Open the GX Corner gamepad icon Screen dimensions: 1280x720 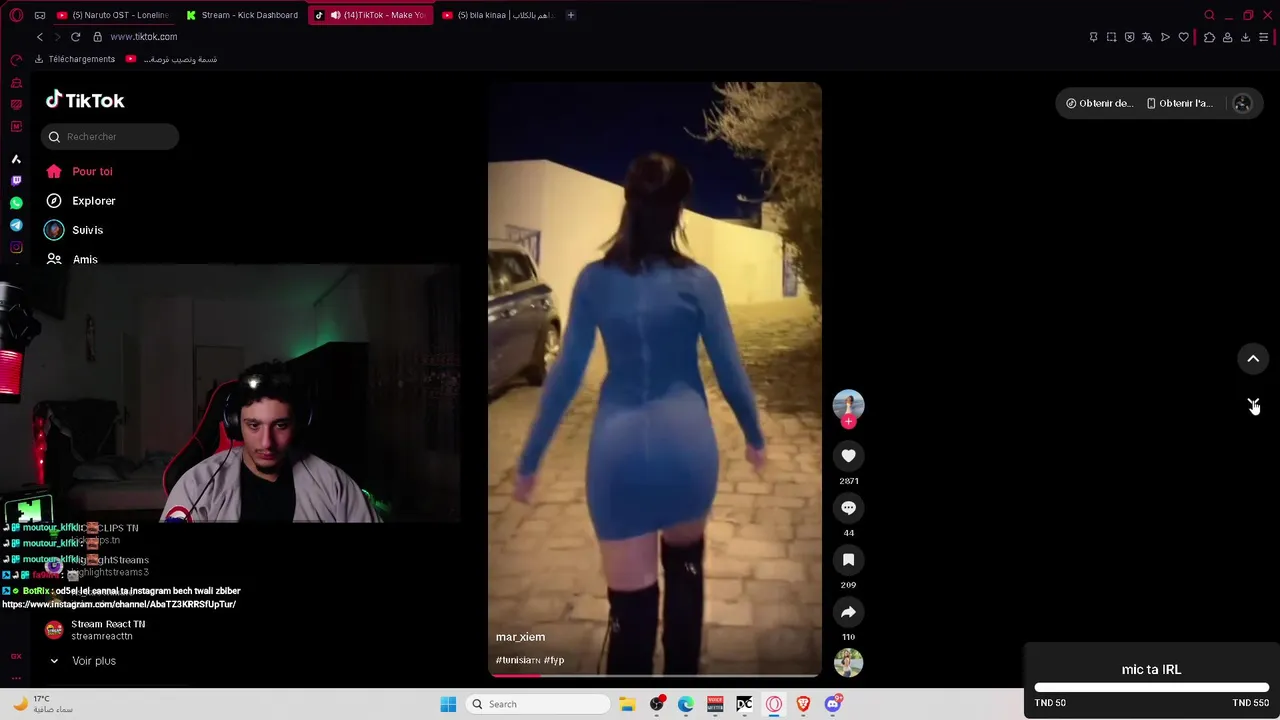click(40, 15)
